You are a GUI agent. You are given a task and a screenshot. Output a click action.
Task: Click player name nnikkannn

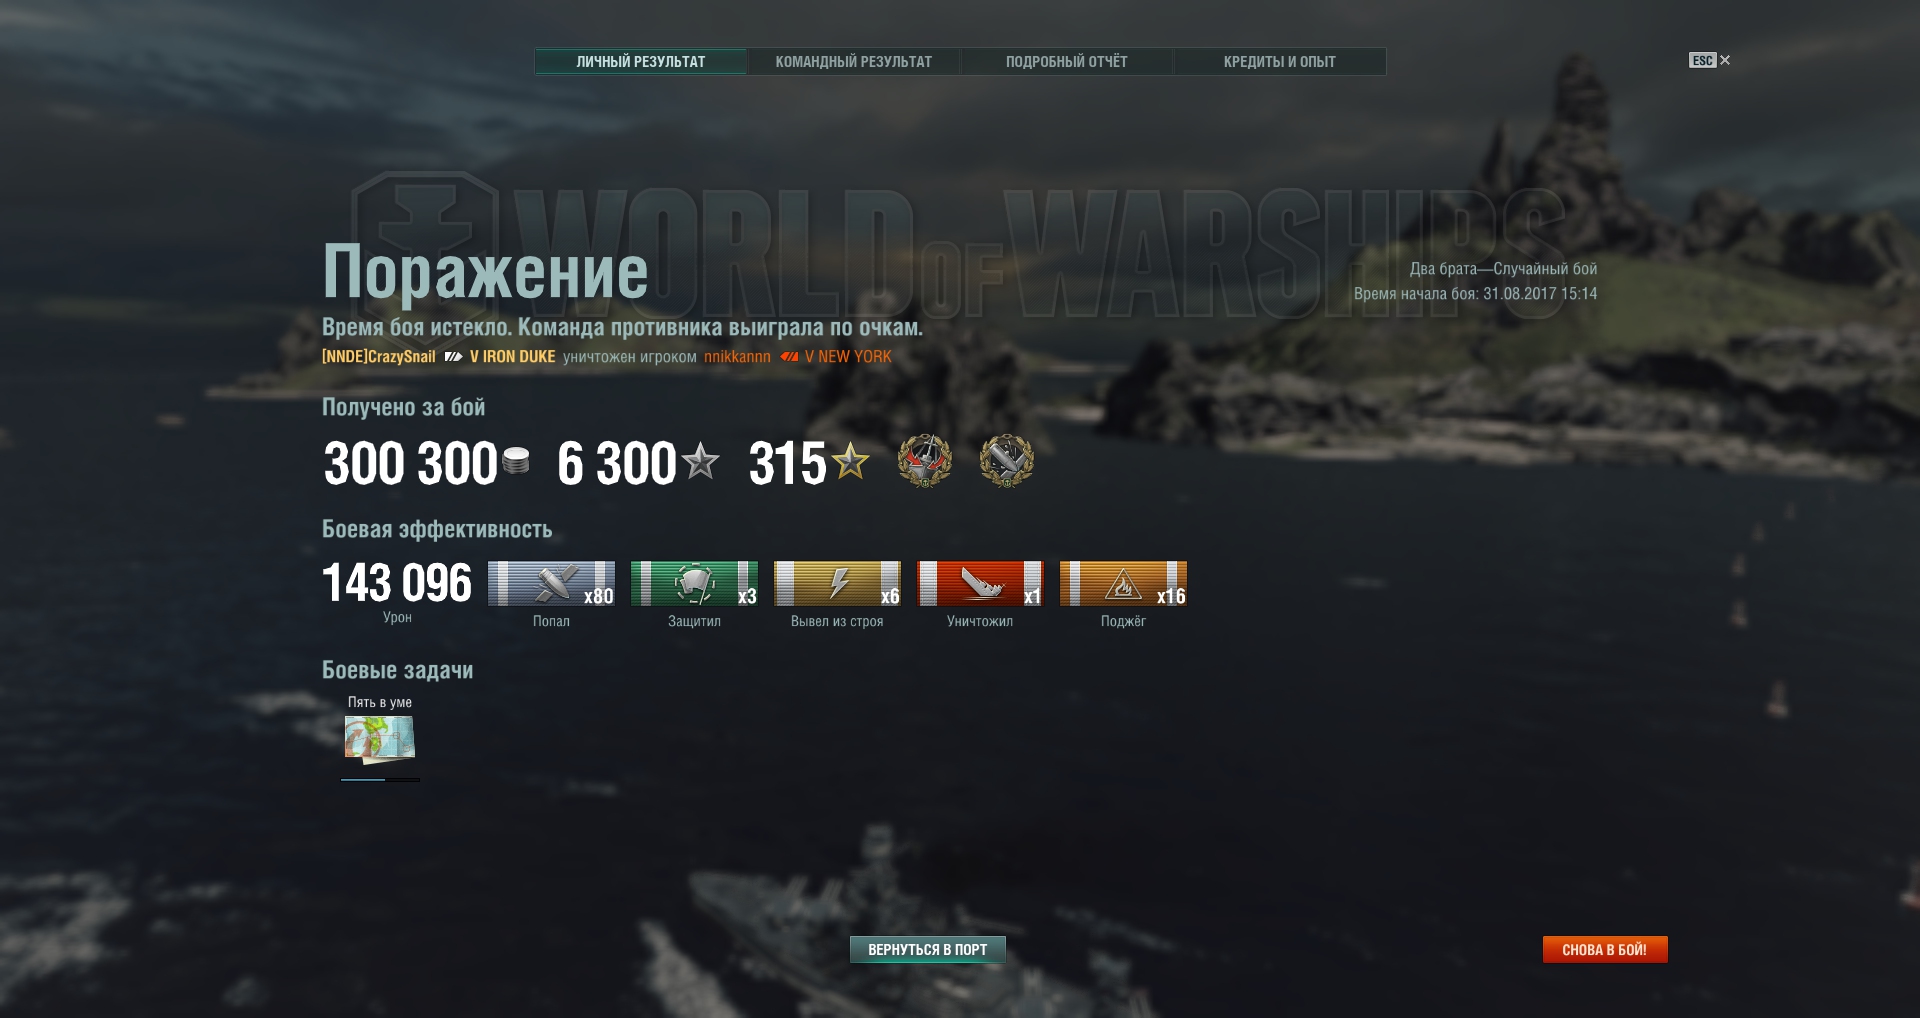(737, 357)
